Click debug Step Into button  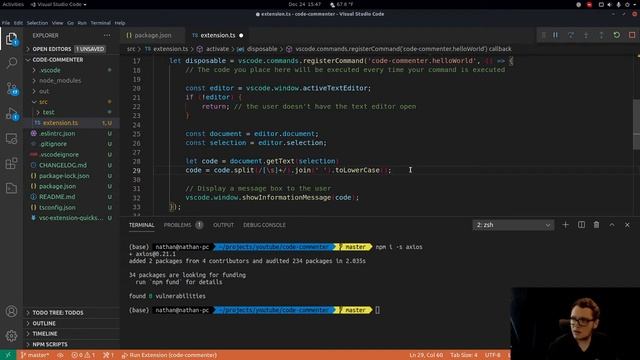(586, 35)
